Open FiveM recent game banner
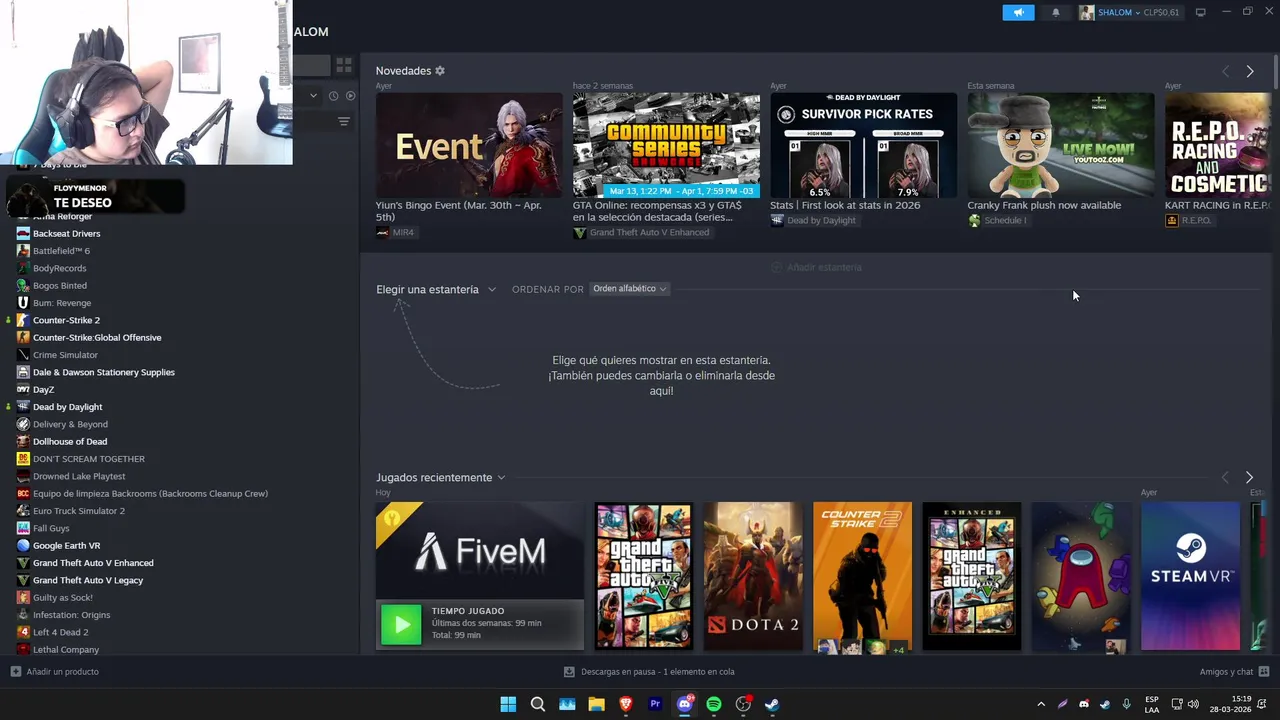 coord(480,551)
